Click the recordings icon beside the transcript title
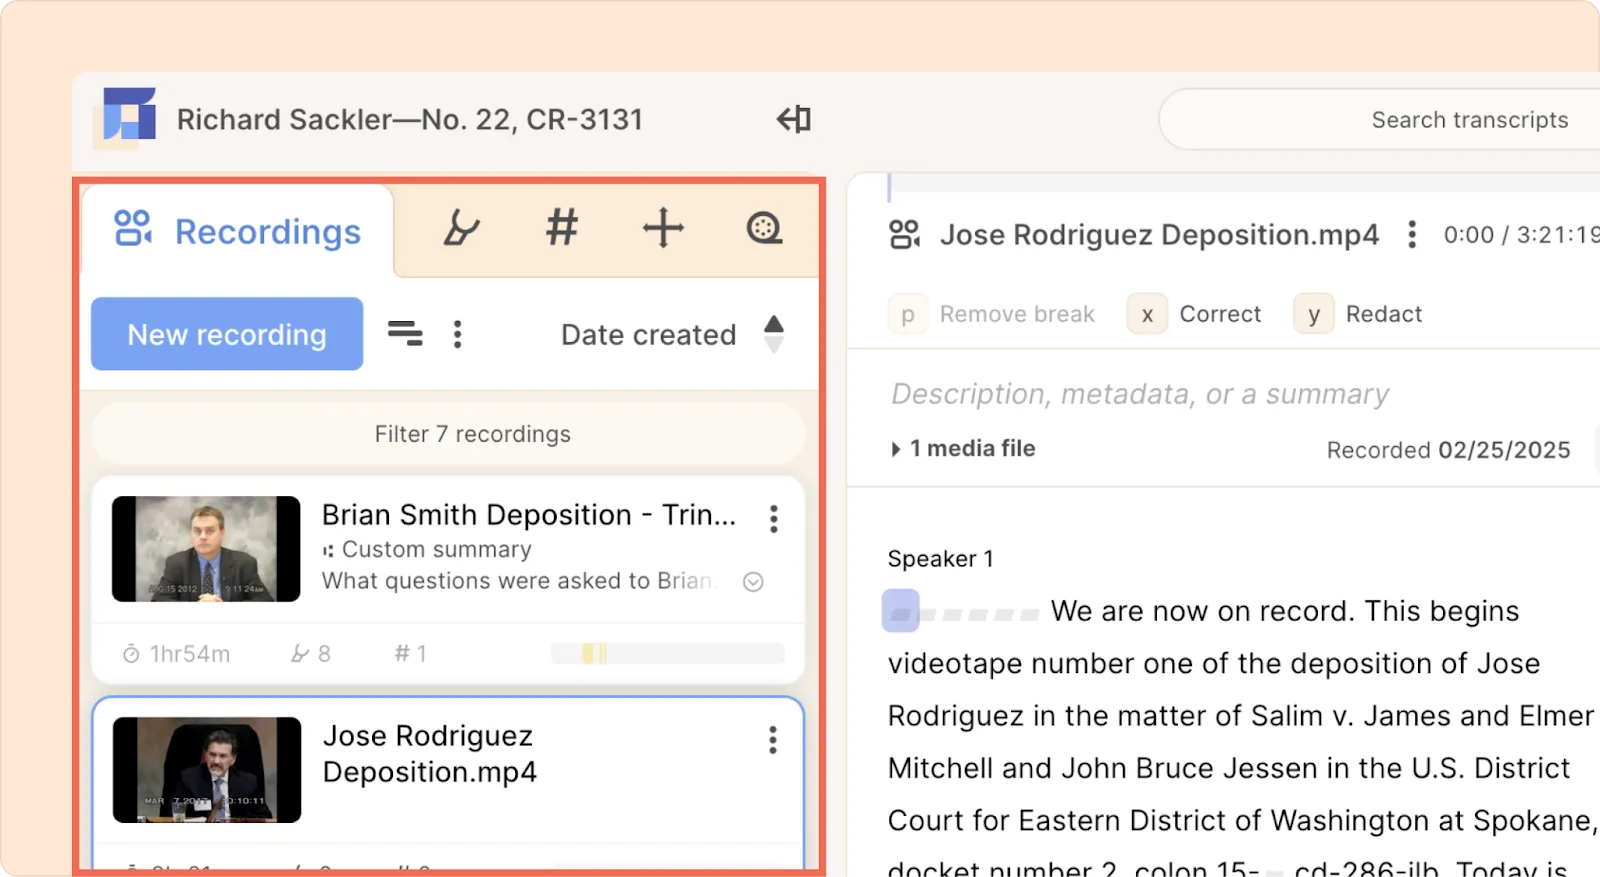This screenshot has width=1600, height=877. 905,234
